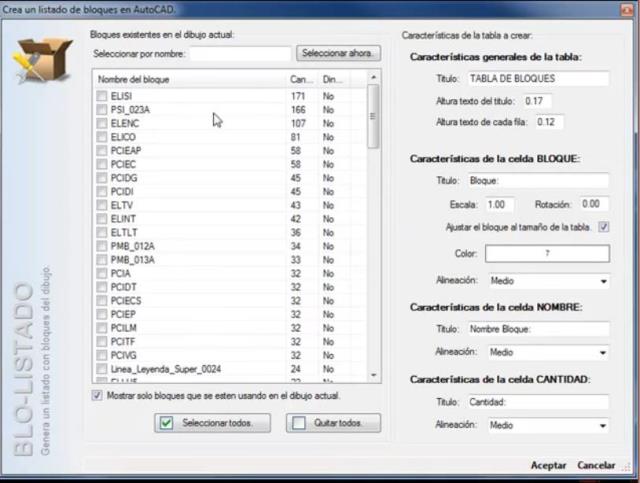
Task: Select the PCILM row name
Action: pos(124,328)
